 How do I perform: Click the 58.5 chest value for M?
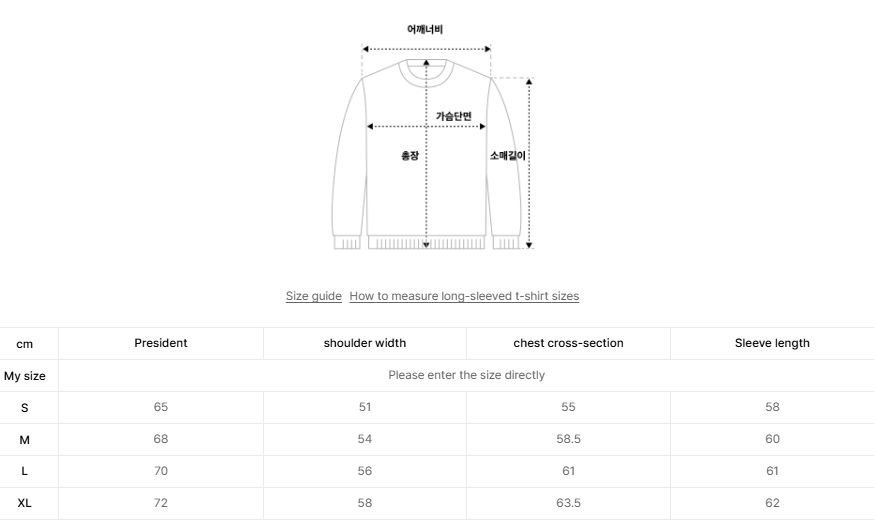[x=568, y=439]
